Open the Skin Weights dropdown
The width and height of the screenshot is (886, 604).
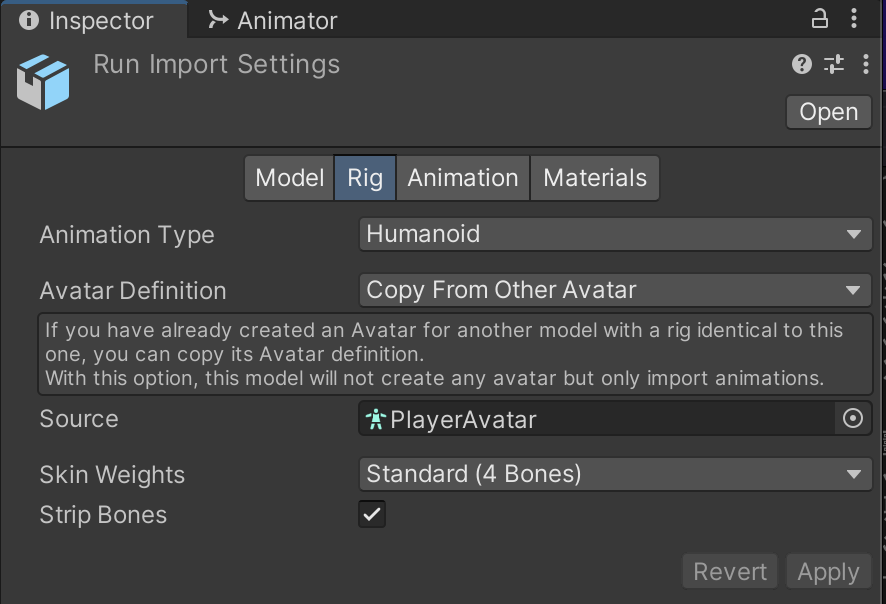point(615,474)
